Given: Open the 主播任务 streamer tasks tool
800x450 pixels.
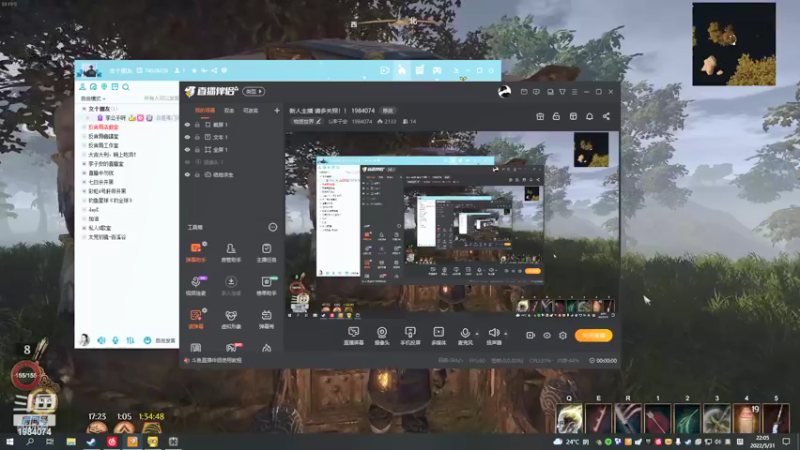Looking at the screenshot, I should coord(266,253).
